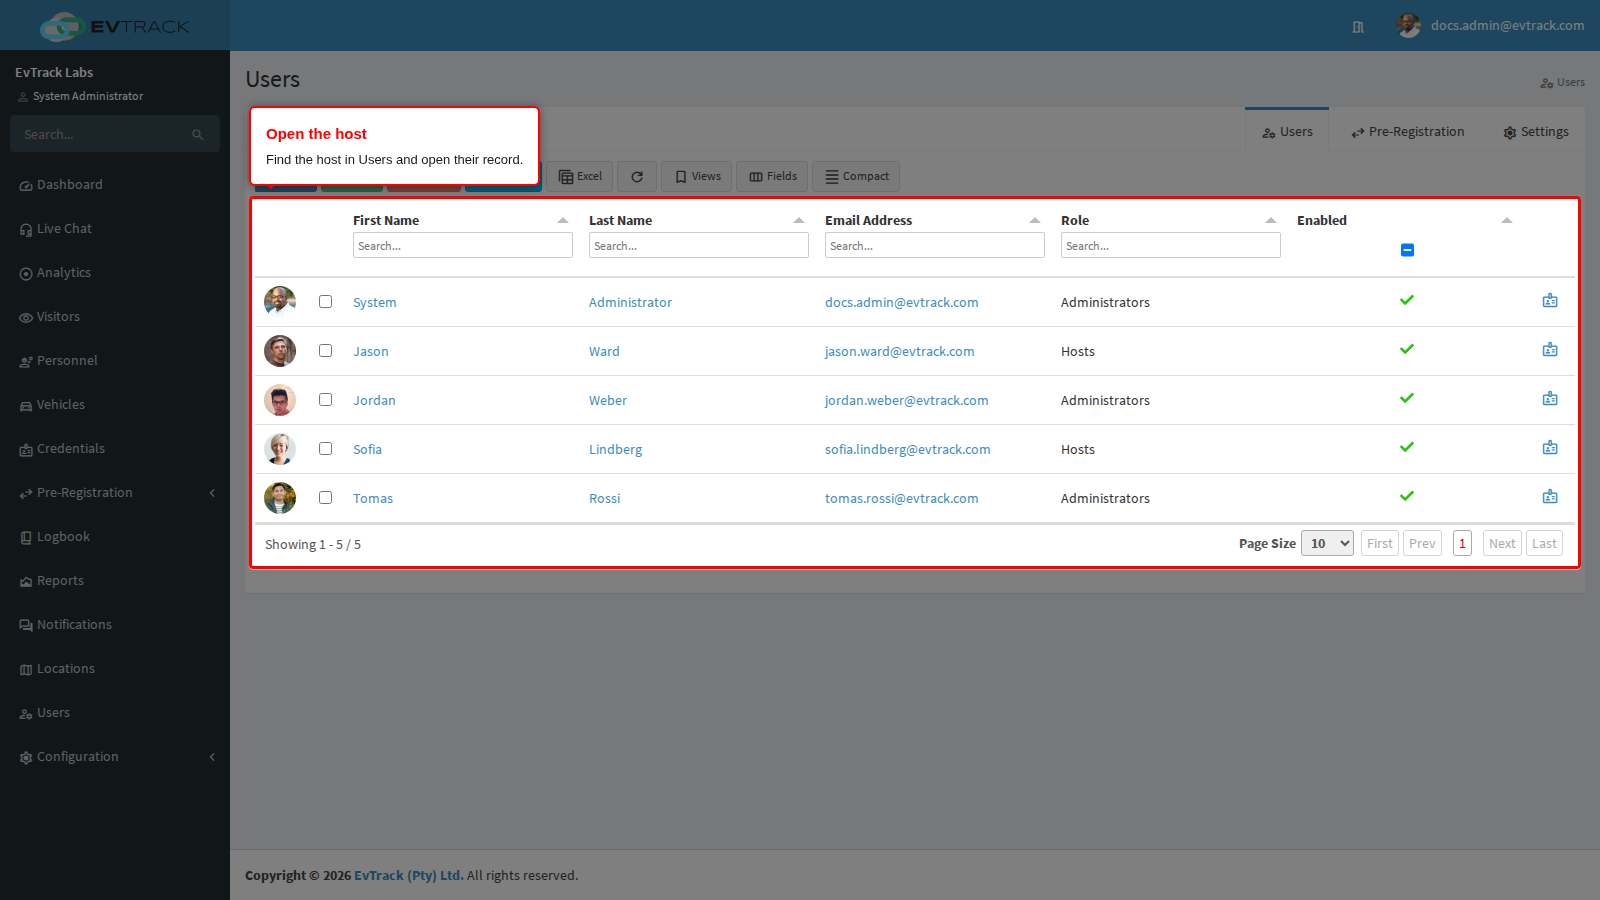Switch to the Settings tab

tap(1536, 131)
